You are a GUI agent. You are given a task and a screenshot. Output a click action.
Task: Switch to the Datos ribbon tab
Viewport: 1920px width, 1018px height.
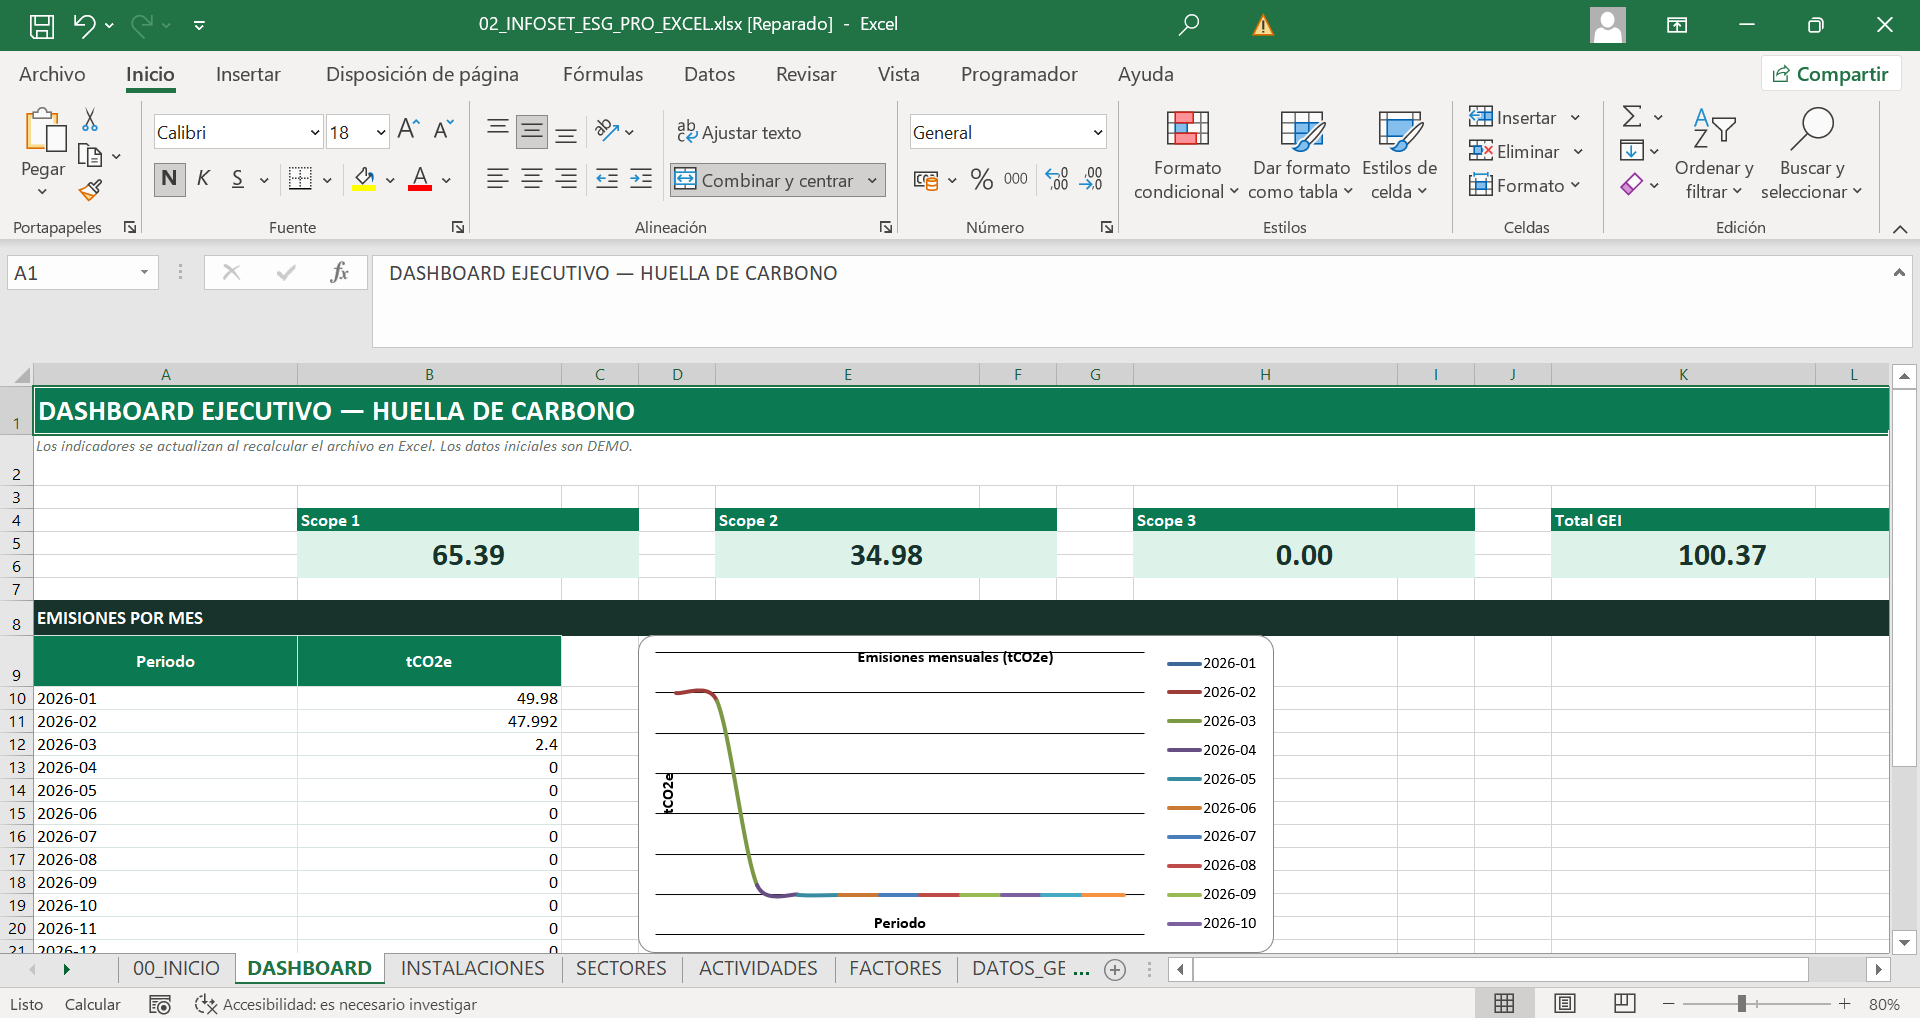click(709, 74)
